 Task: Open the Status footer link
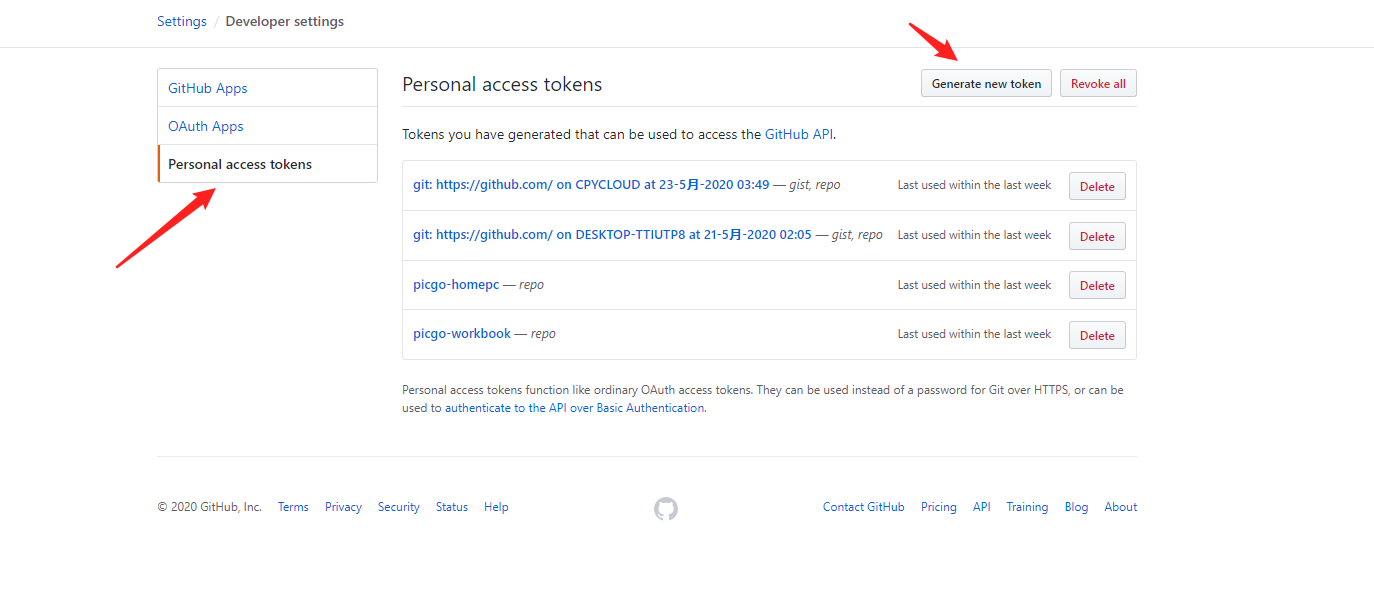point(452,507)
